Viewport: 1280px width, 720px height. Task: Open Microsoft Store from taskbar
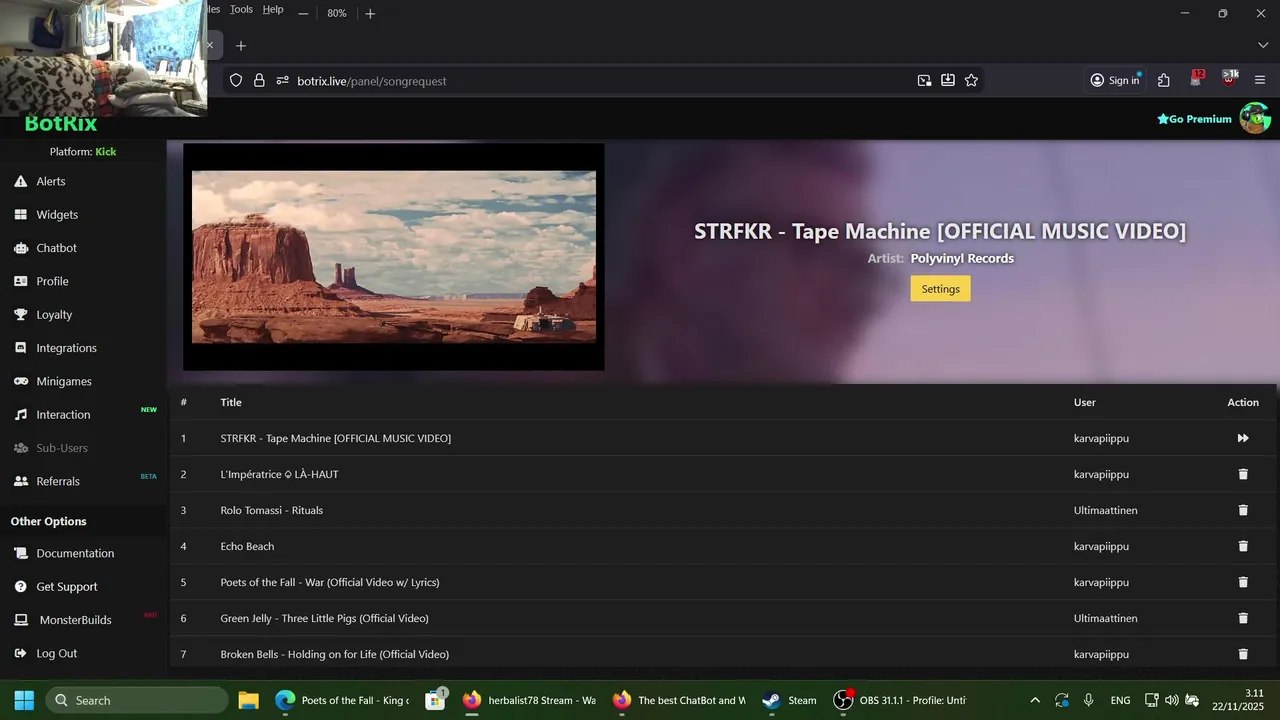(x=435, y=700)
